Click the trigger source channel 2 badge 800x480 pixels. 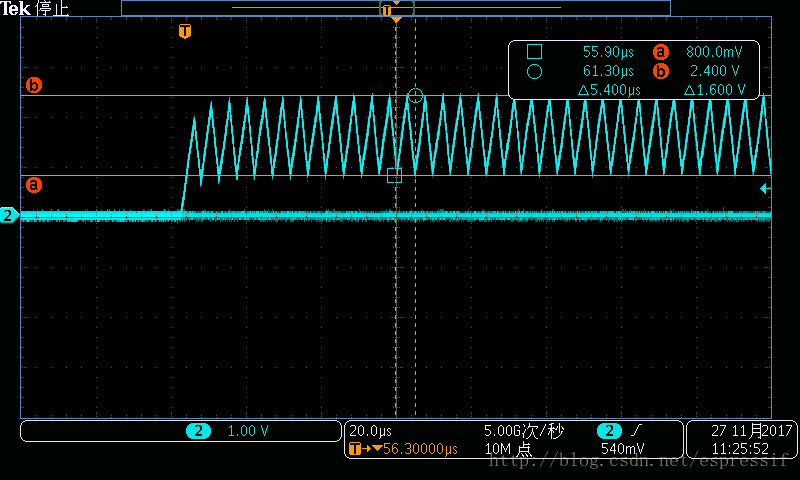click(610, 431)
